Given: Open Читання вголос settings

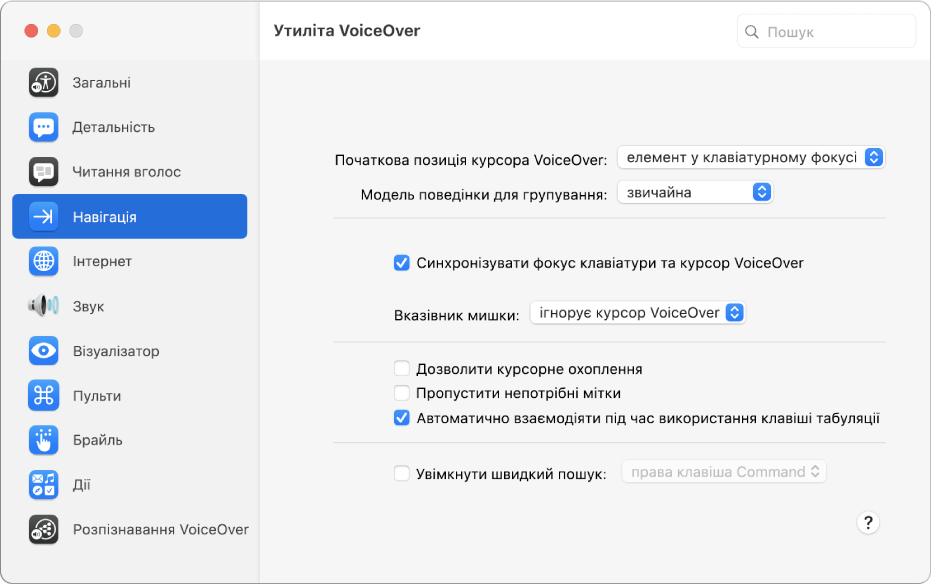Looking at the screenshot, I should [43, 171].
